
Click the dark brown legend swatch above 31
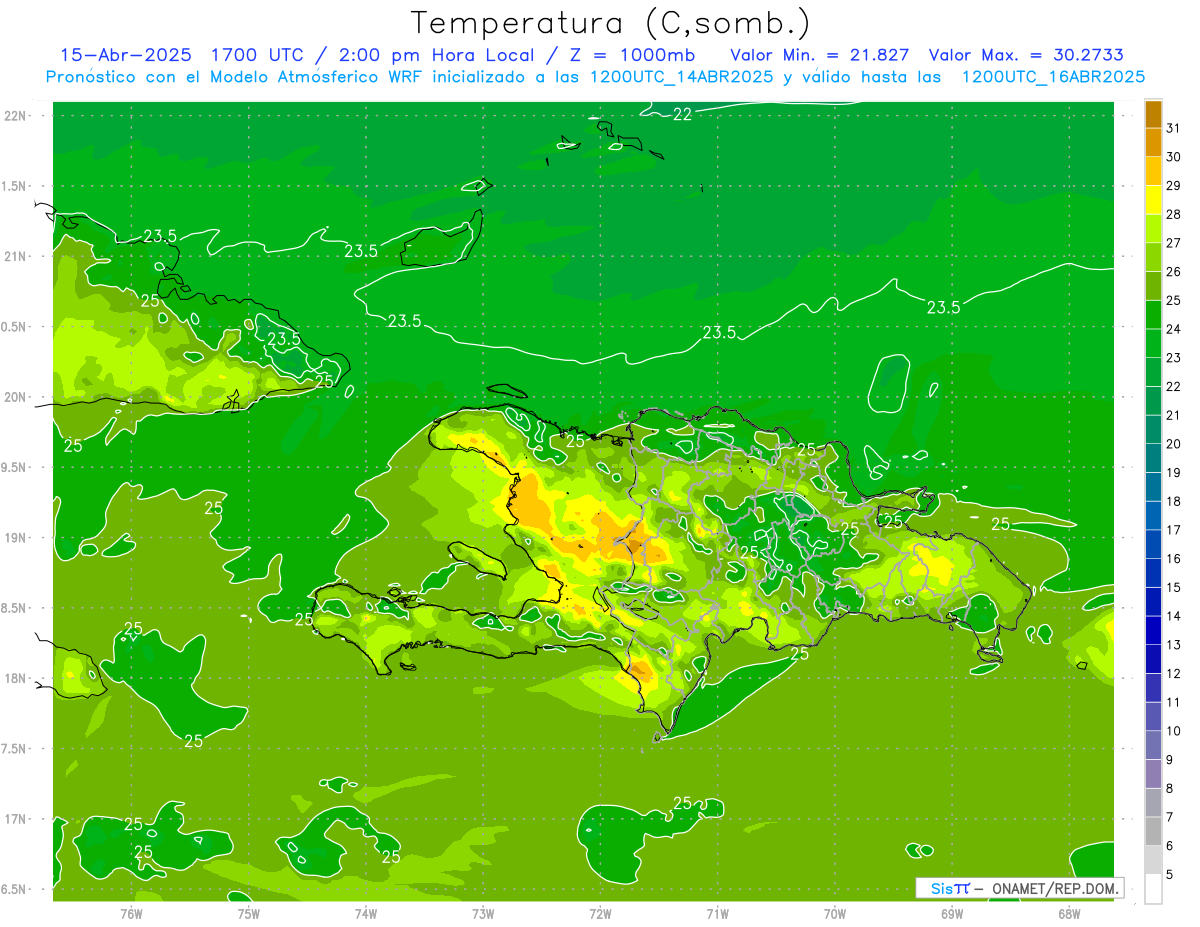(x=1153, y=114)
